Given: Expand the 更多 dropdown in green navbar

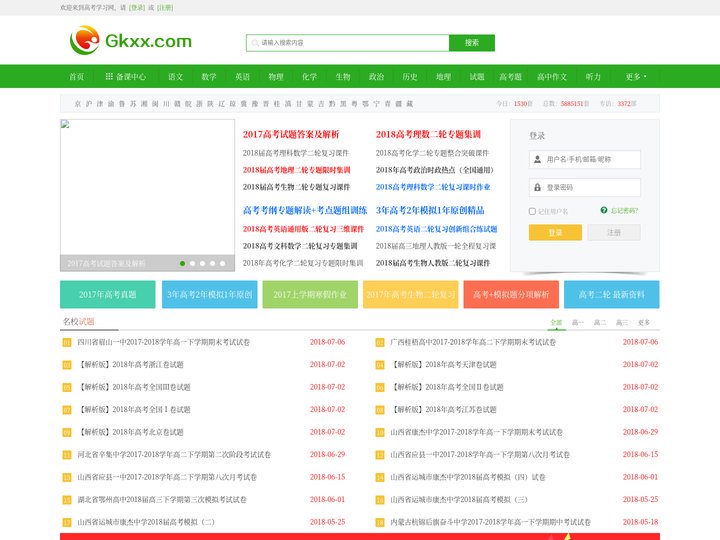Looking at the screenshot, I should point(636,77).
